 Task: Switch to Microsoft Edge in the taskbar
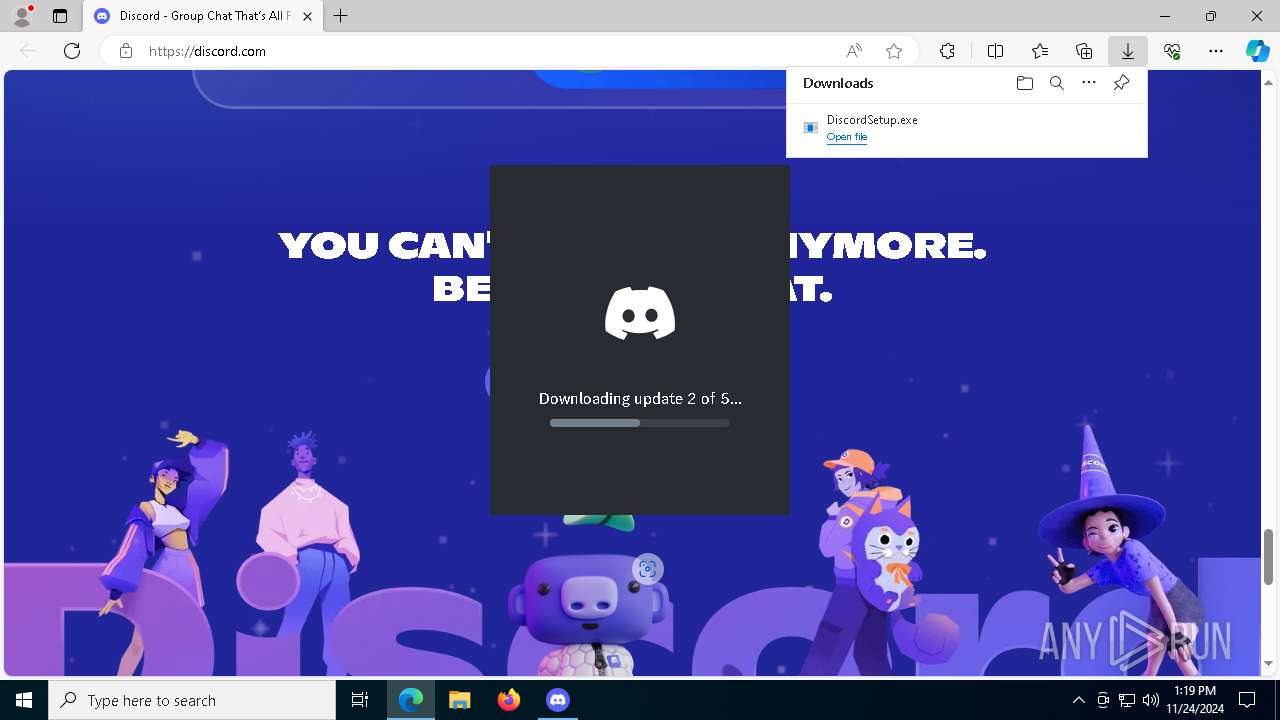(x=411, y=700)
